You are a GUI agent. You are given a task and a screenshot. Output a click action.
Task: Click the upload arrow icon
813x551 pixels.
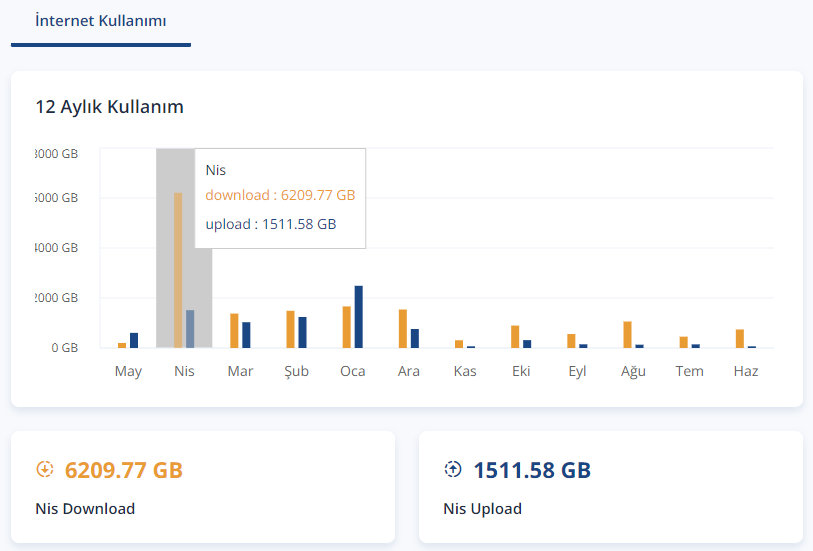pyautogui.click(x=452, y=469)
